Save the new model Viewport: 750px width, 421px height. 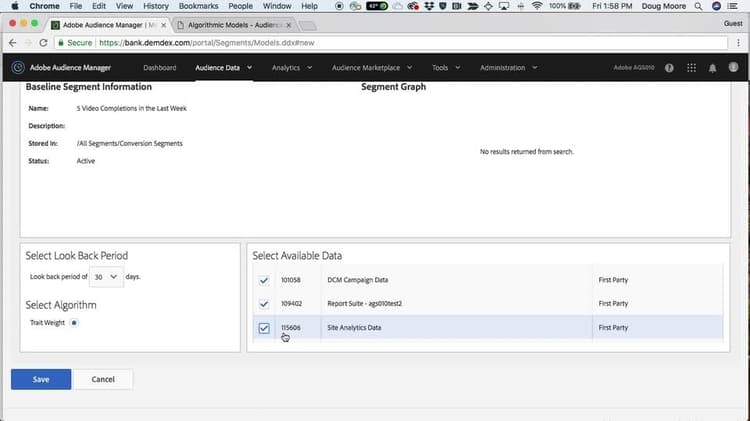(x=41, y=379)
